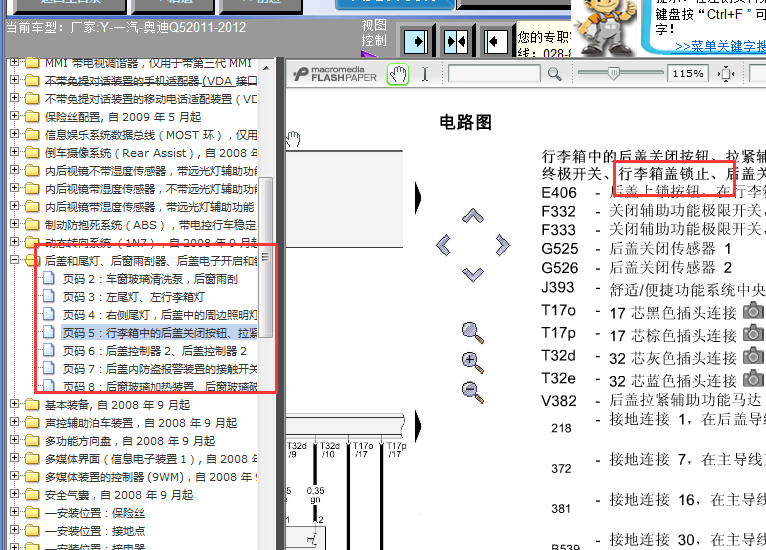The width and height of the screenshot is (766, 550).
Task: Click the V382 后盖拉紧辅助功能马达 entry
Action: [651, 401]
